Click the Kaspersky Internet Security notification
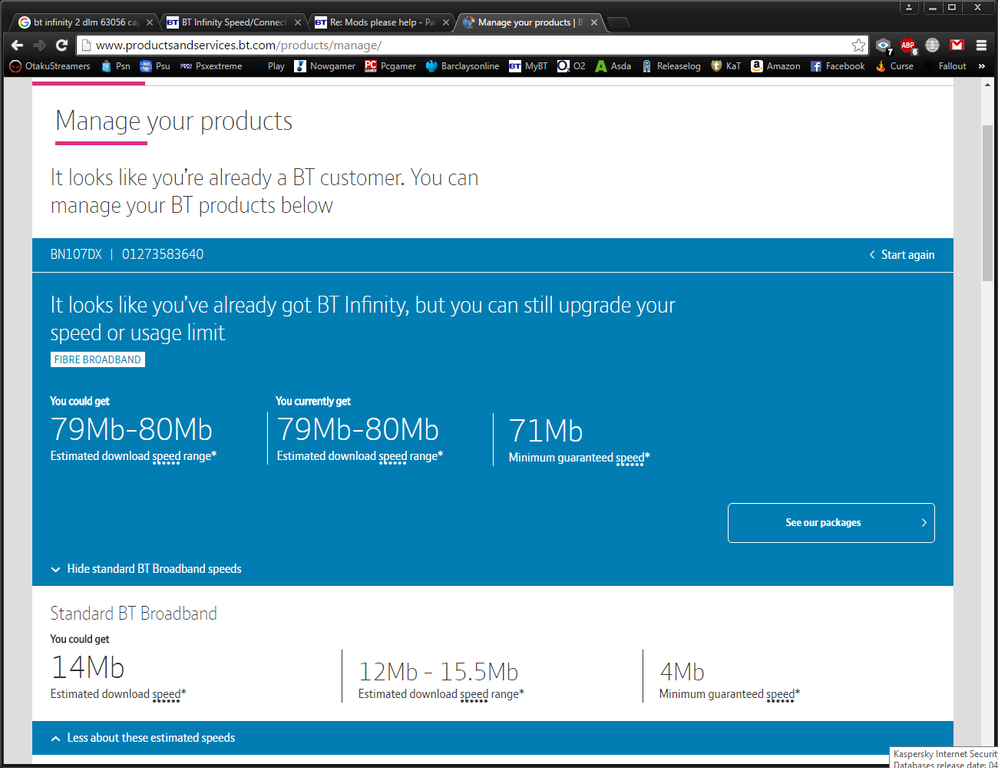 pos(944,758)
